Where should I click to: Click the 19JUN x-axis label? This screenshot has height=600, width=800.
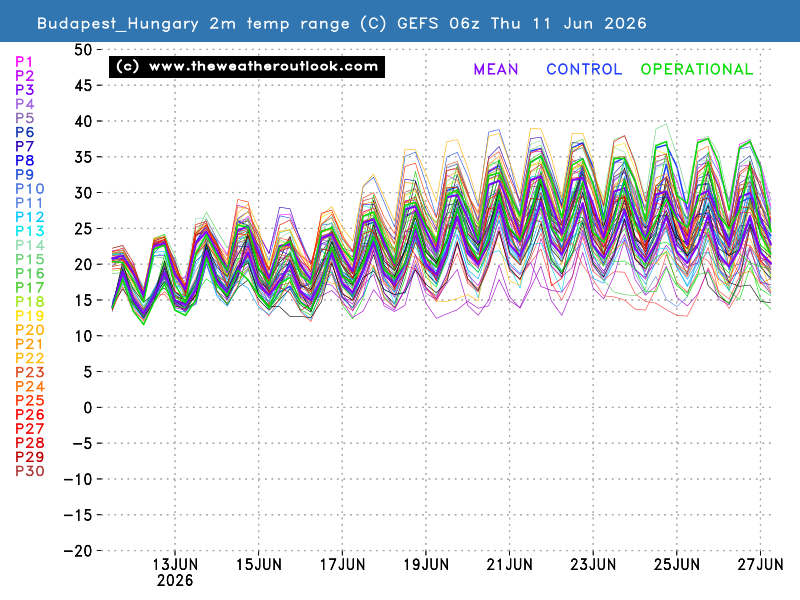click(x=426, y=565)
